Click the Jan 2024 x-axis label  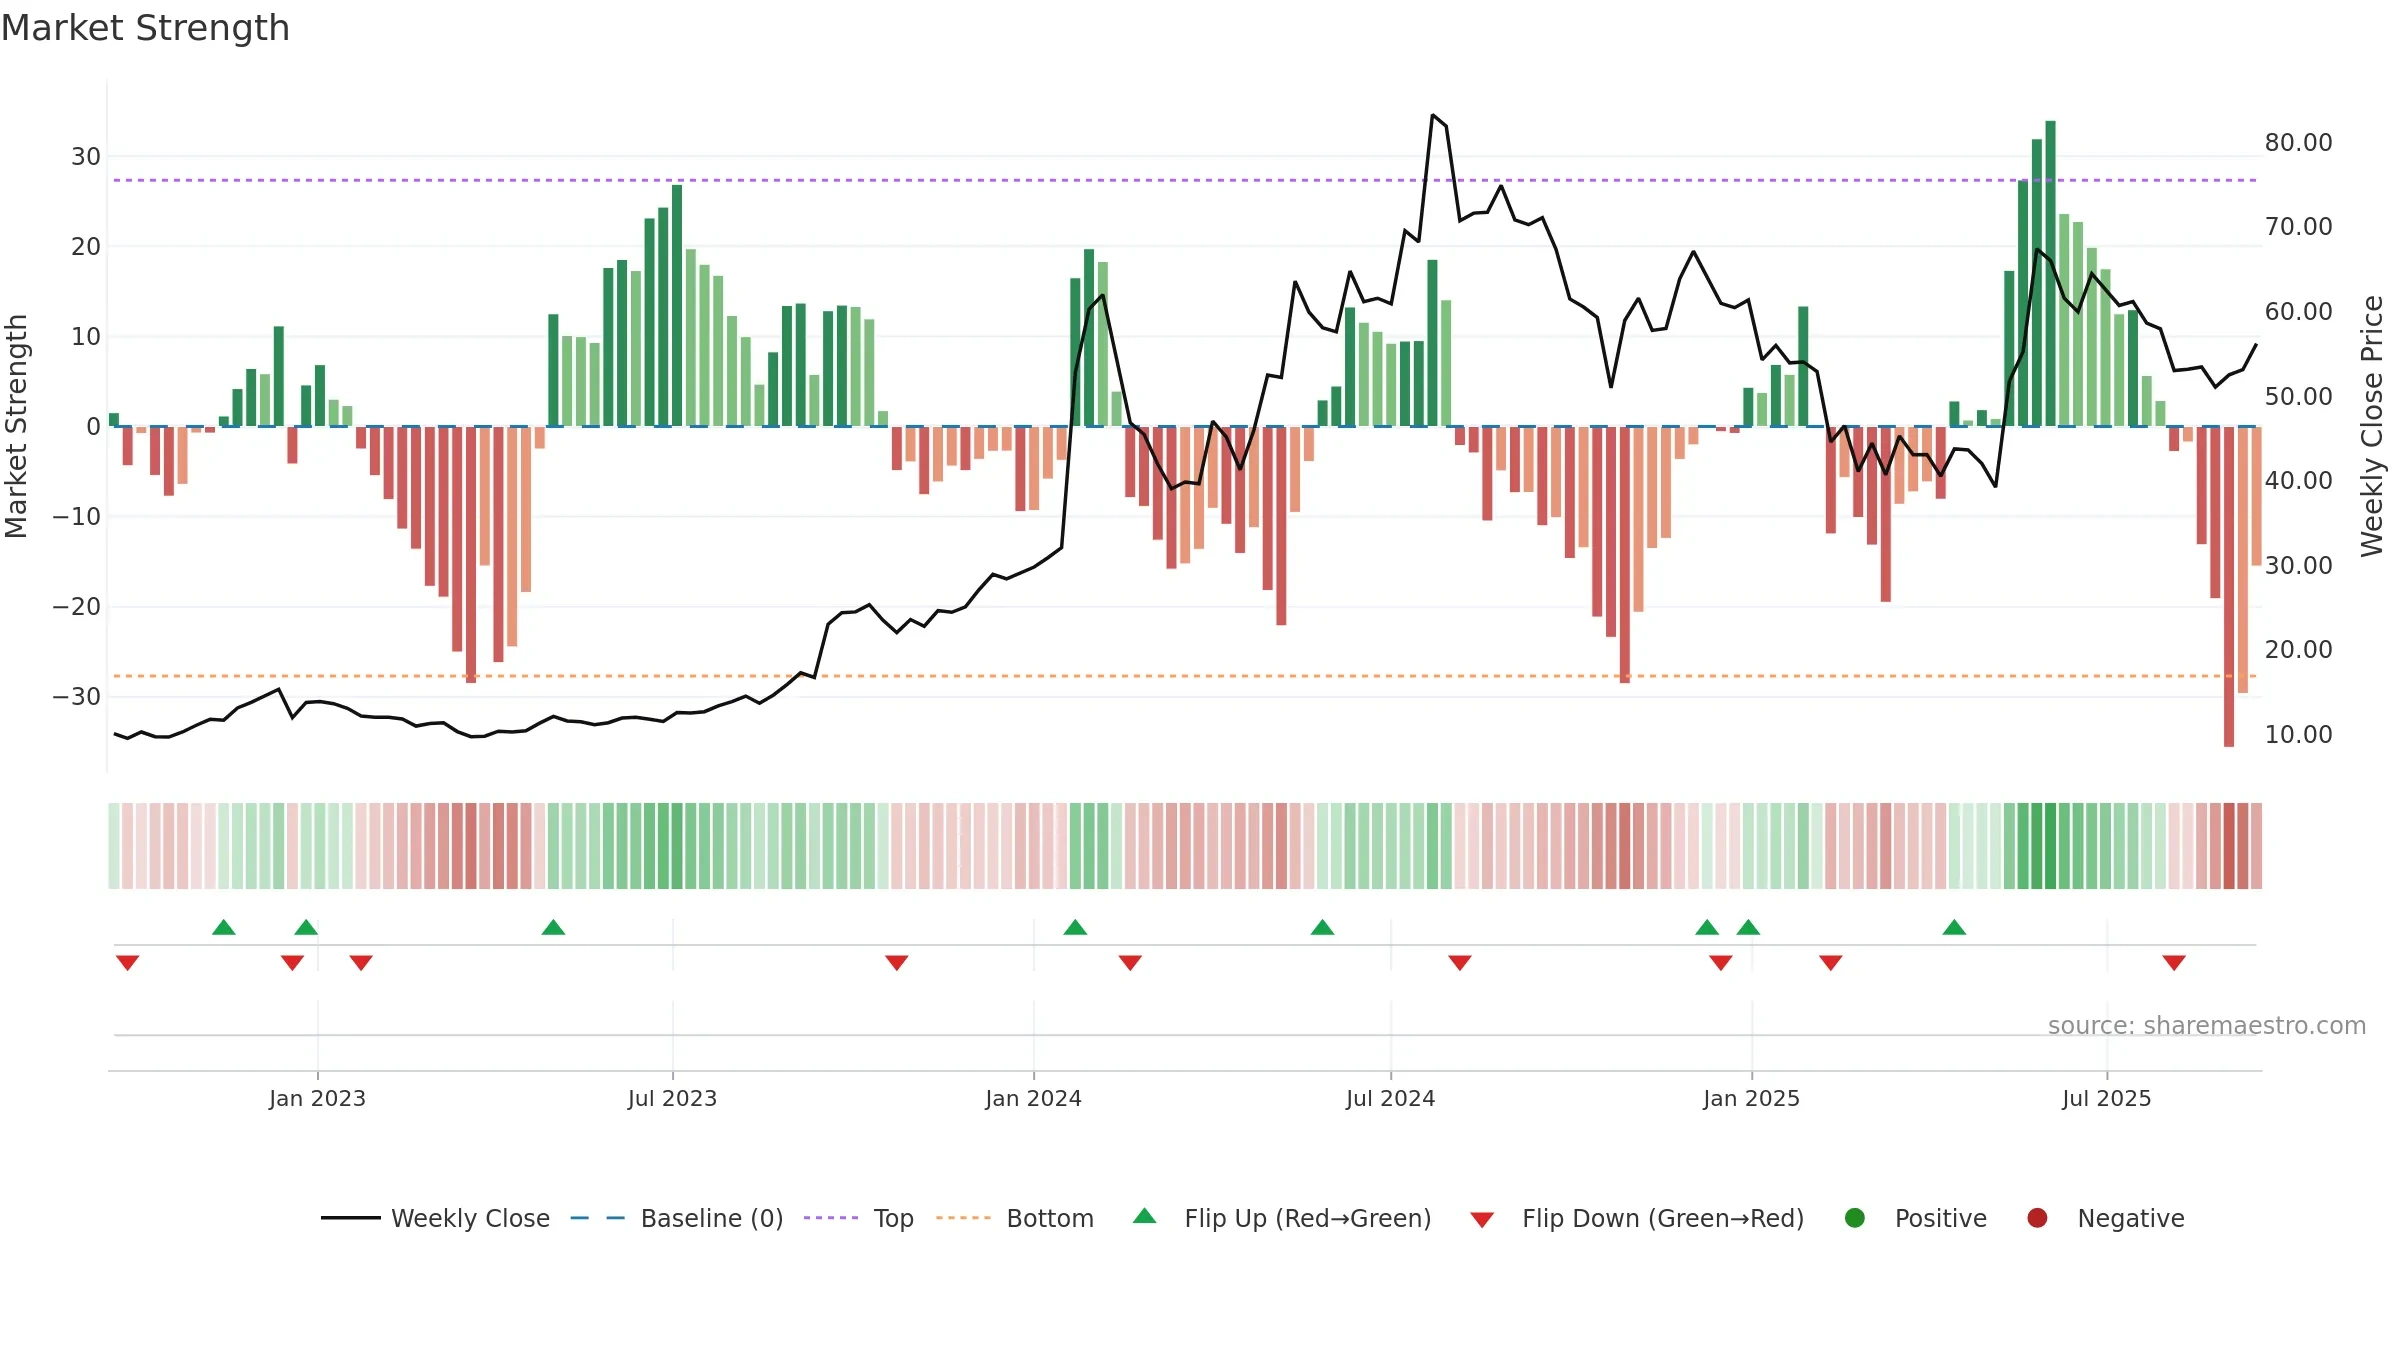tap(1033, 1098)
